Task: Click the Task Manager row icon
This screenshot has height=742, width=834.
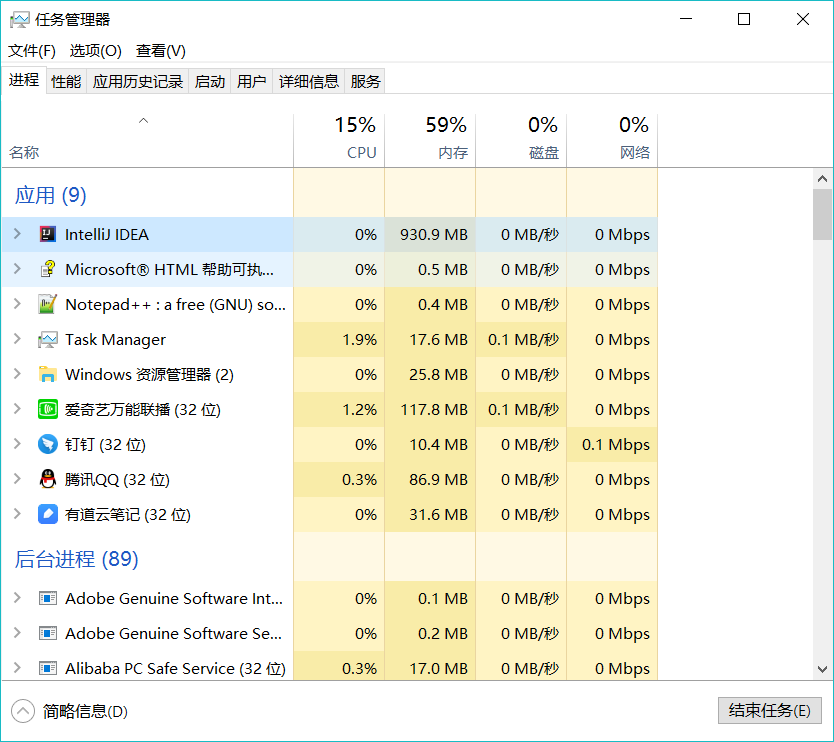Action: pyautogui.click(x=47, y=340)
